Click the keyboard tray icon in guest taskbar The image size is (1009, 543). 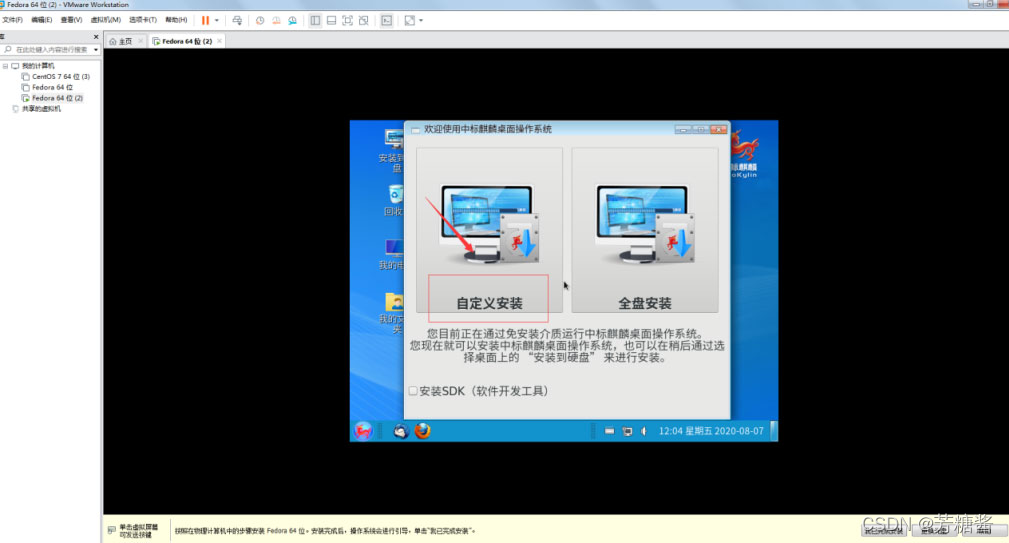pyautogui.click(x=609, y=431)
